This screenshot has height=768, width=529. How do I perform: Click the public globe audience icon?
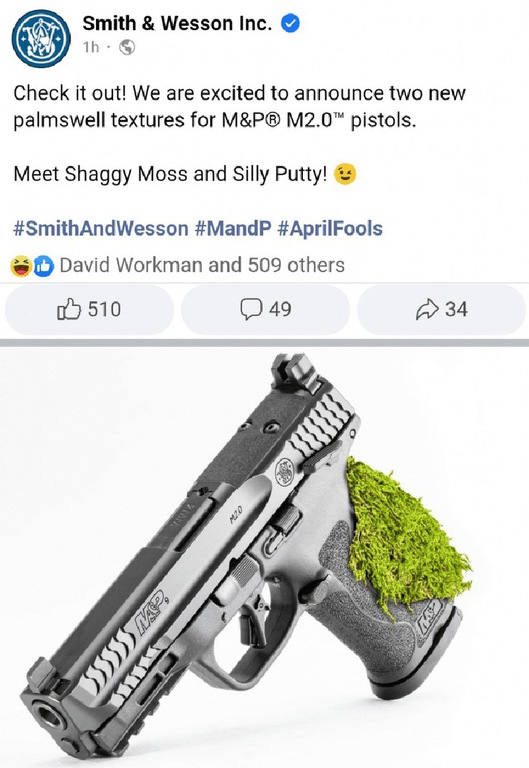[x=127, y=47]
